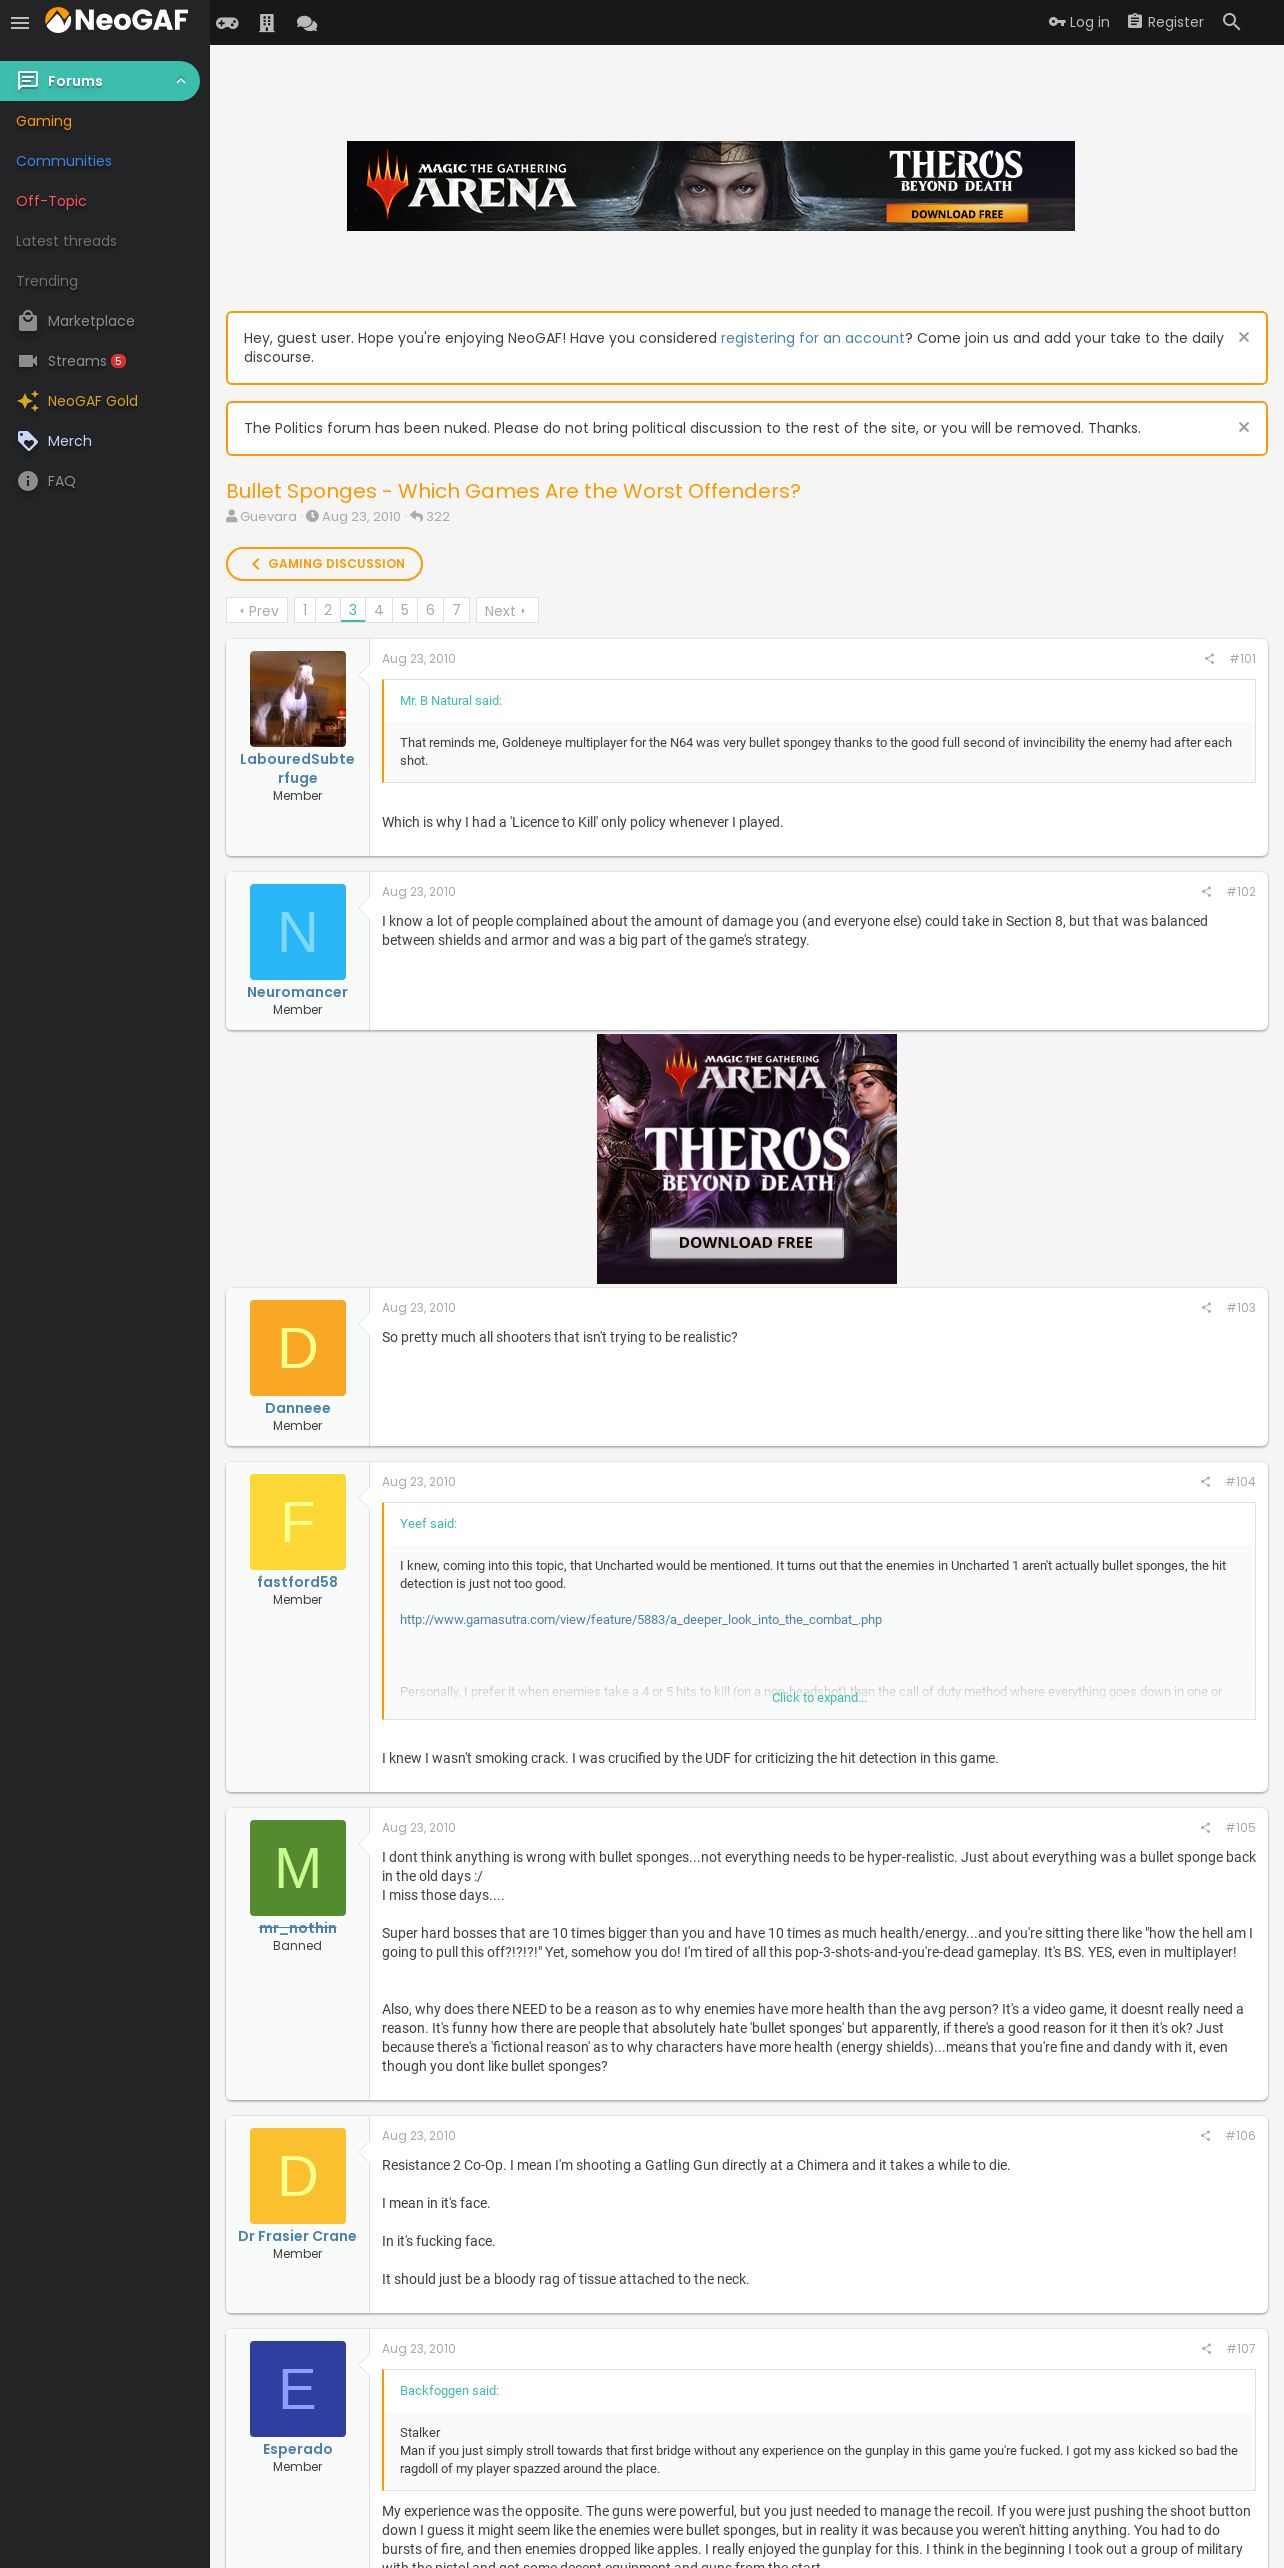Open post number #103 permalink
1284x2568 pixels.
(1241, 1308)
